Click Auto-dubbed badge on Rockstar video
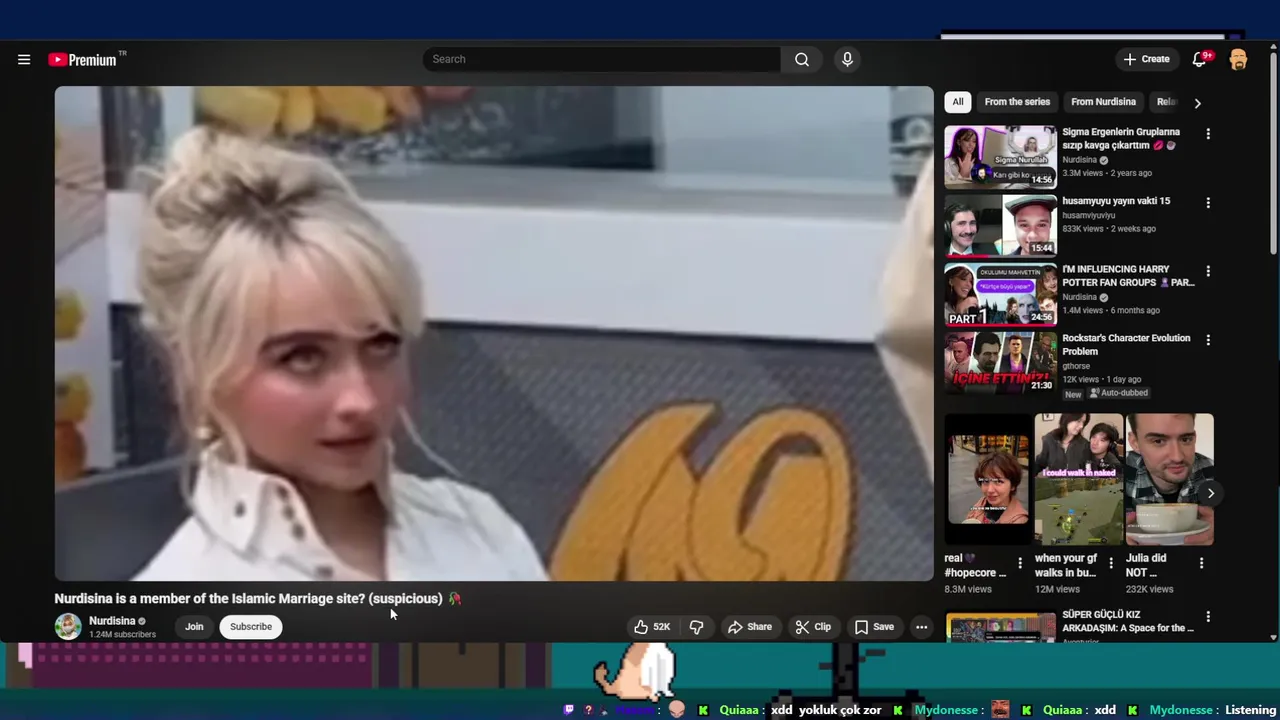 coord(1118,393)
